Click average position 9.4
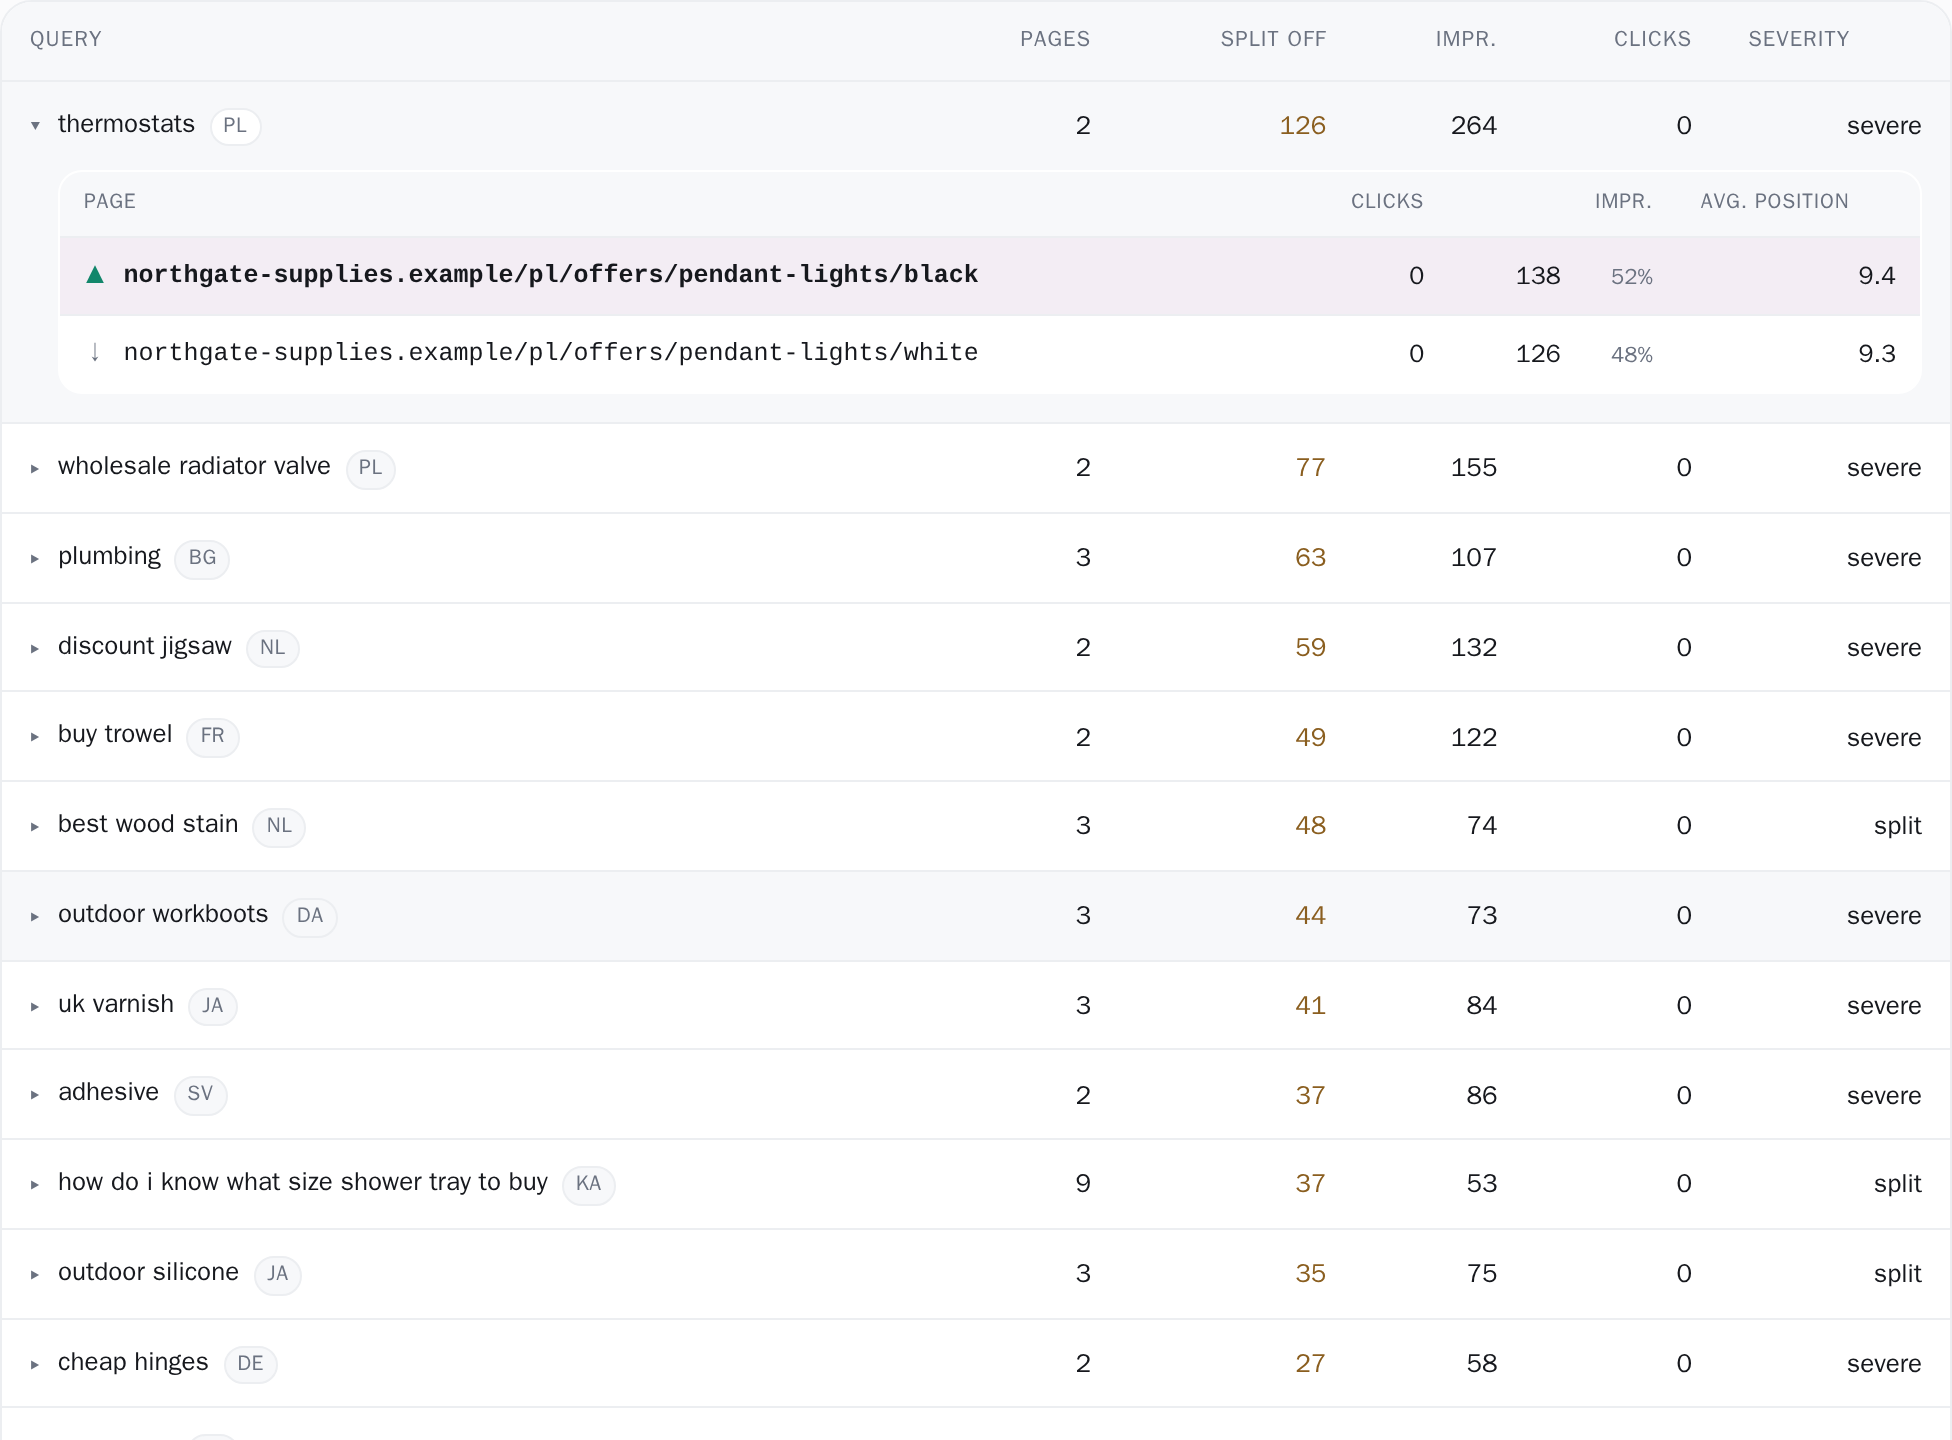This screenshot has width=1952, height=1440. [x=1877, y=276]
